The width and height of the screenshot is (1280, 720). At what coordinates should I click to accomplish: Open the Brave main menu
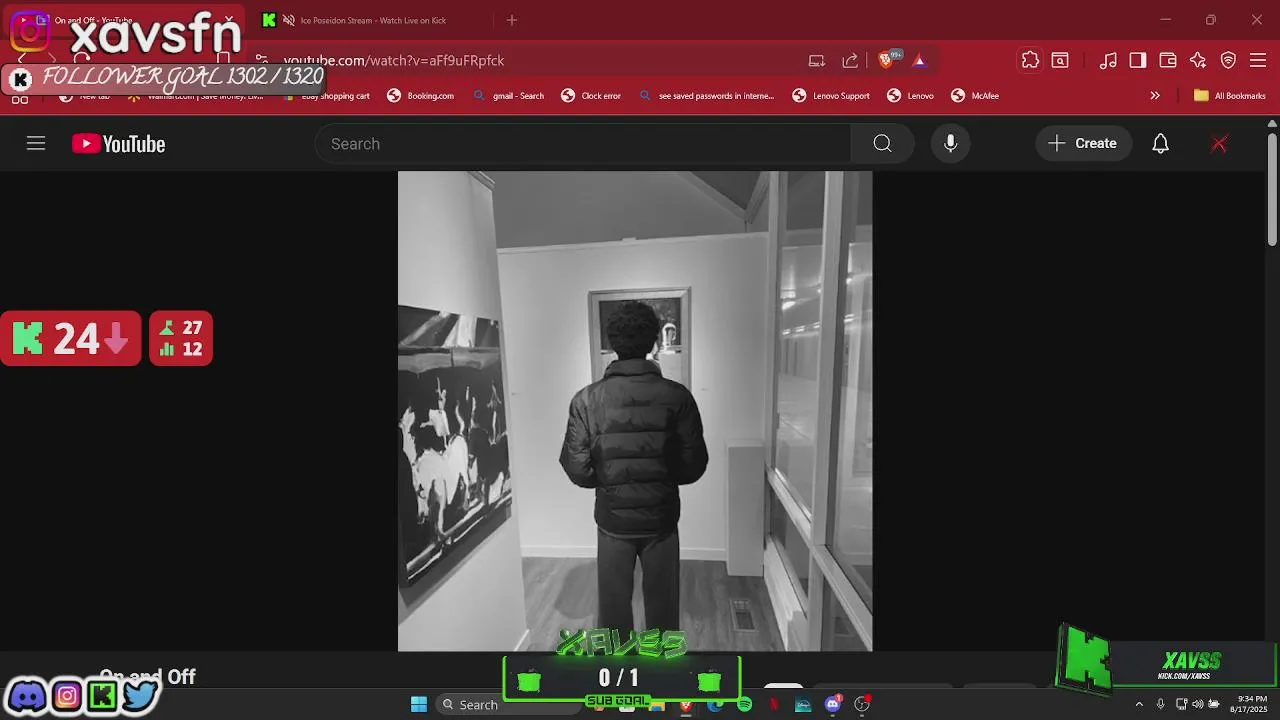[1259, 61]
